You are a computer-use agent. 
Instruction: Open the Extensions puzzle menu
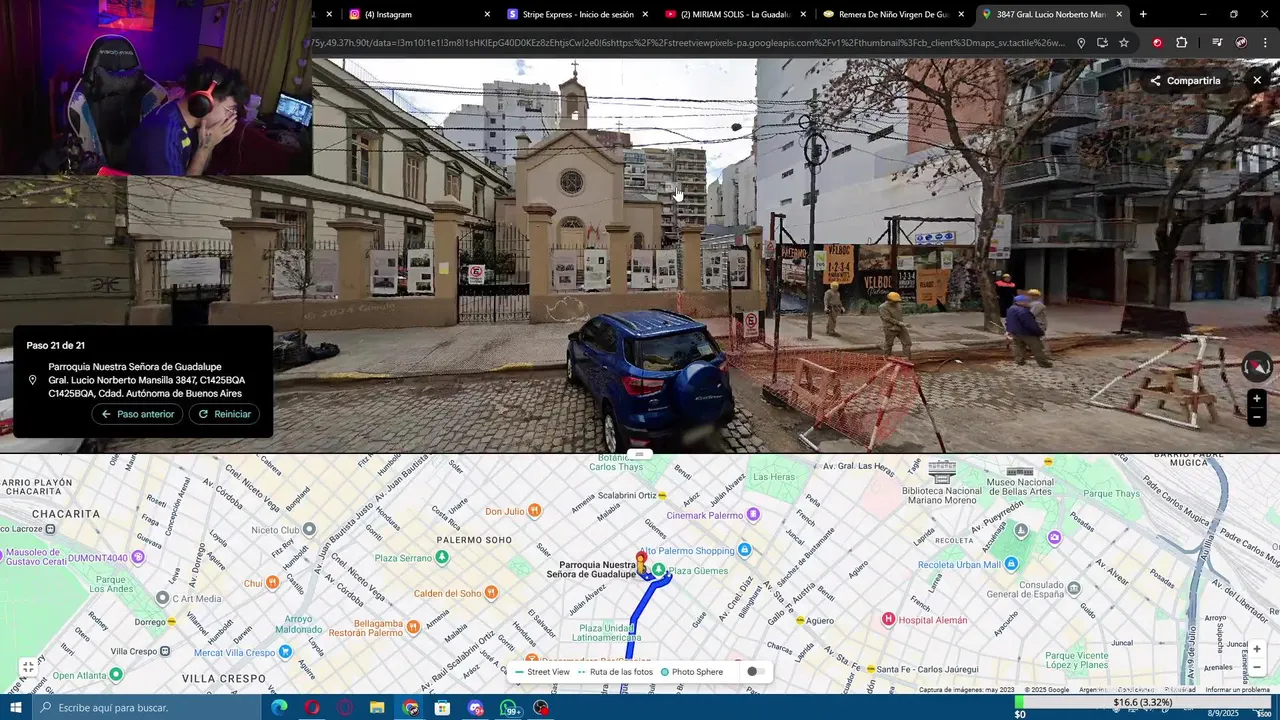[1182, 43]
